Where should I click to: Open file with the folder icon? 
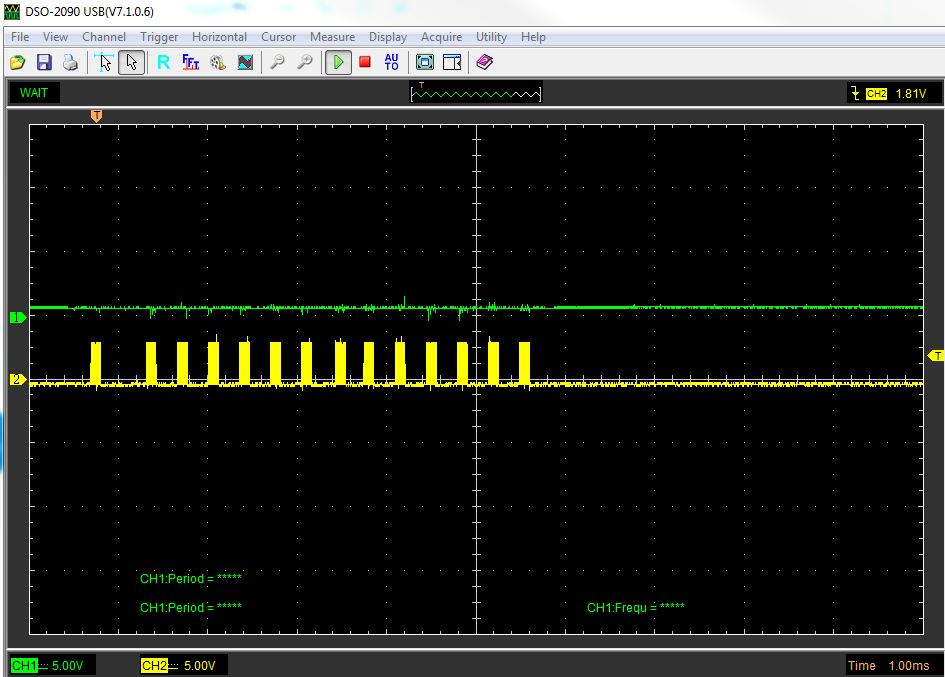pyautogui.click(x=17, y=62)
